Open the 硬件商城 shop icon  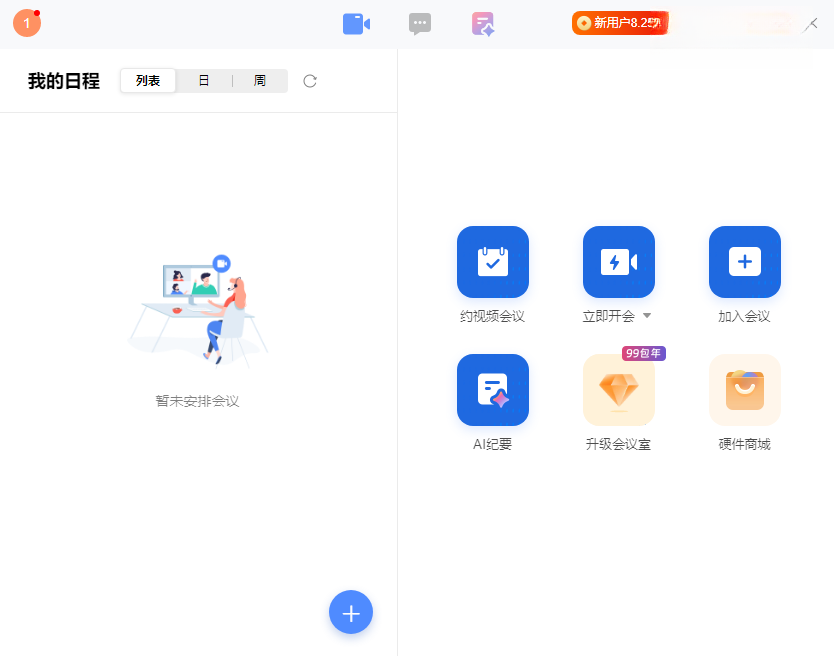(x=745, y=390)
